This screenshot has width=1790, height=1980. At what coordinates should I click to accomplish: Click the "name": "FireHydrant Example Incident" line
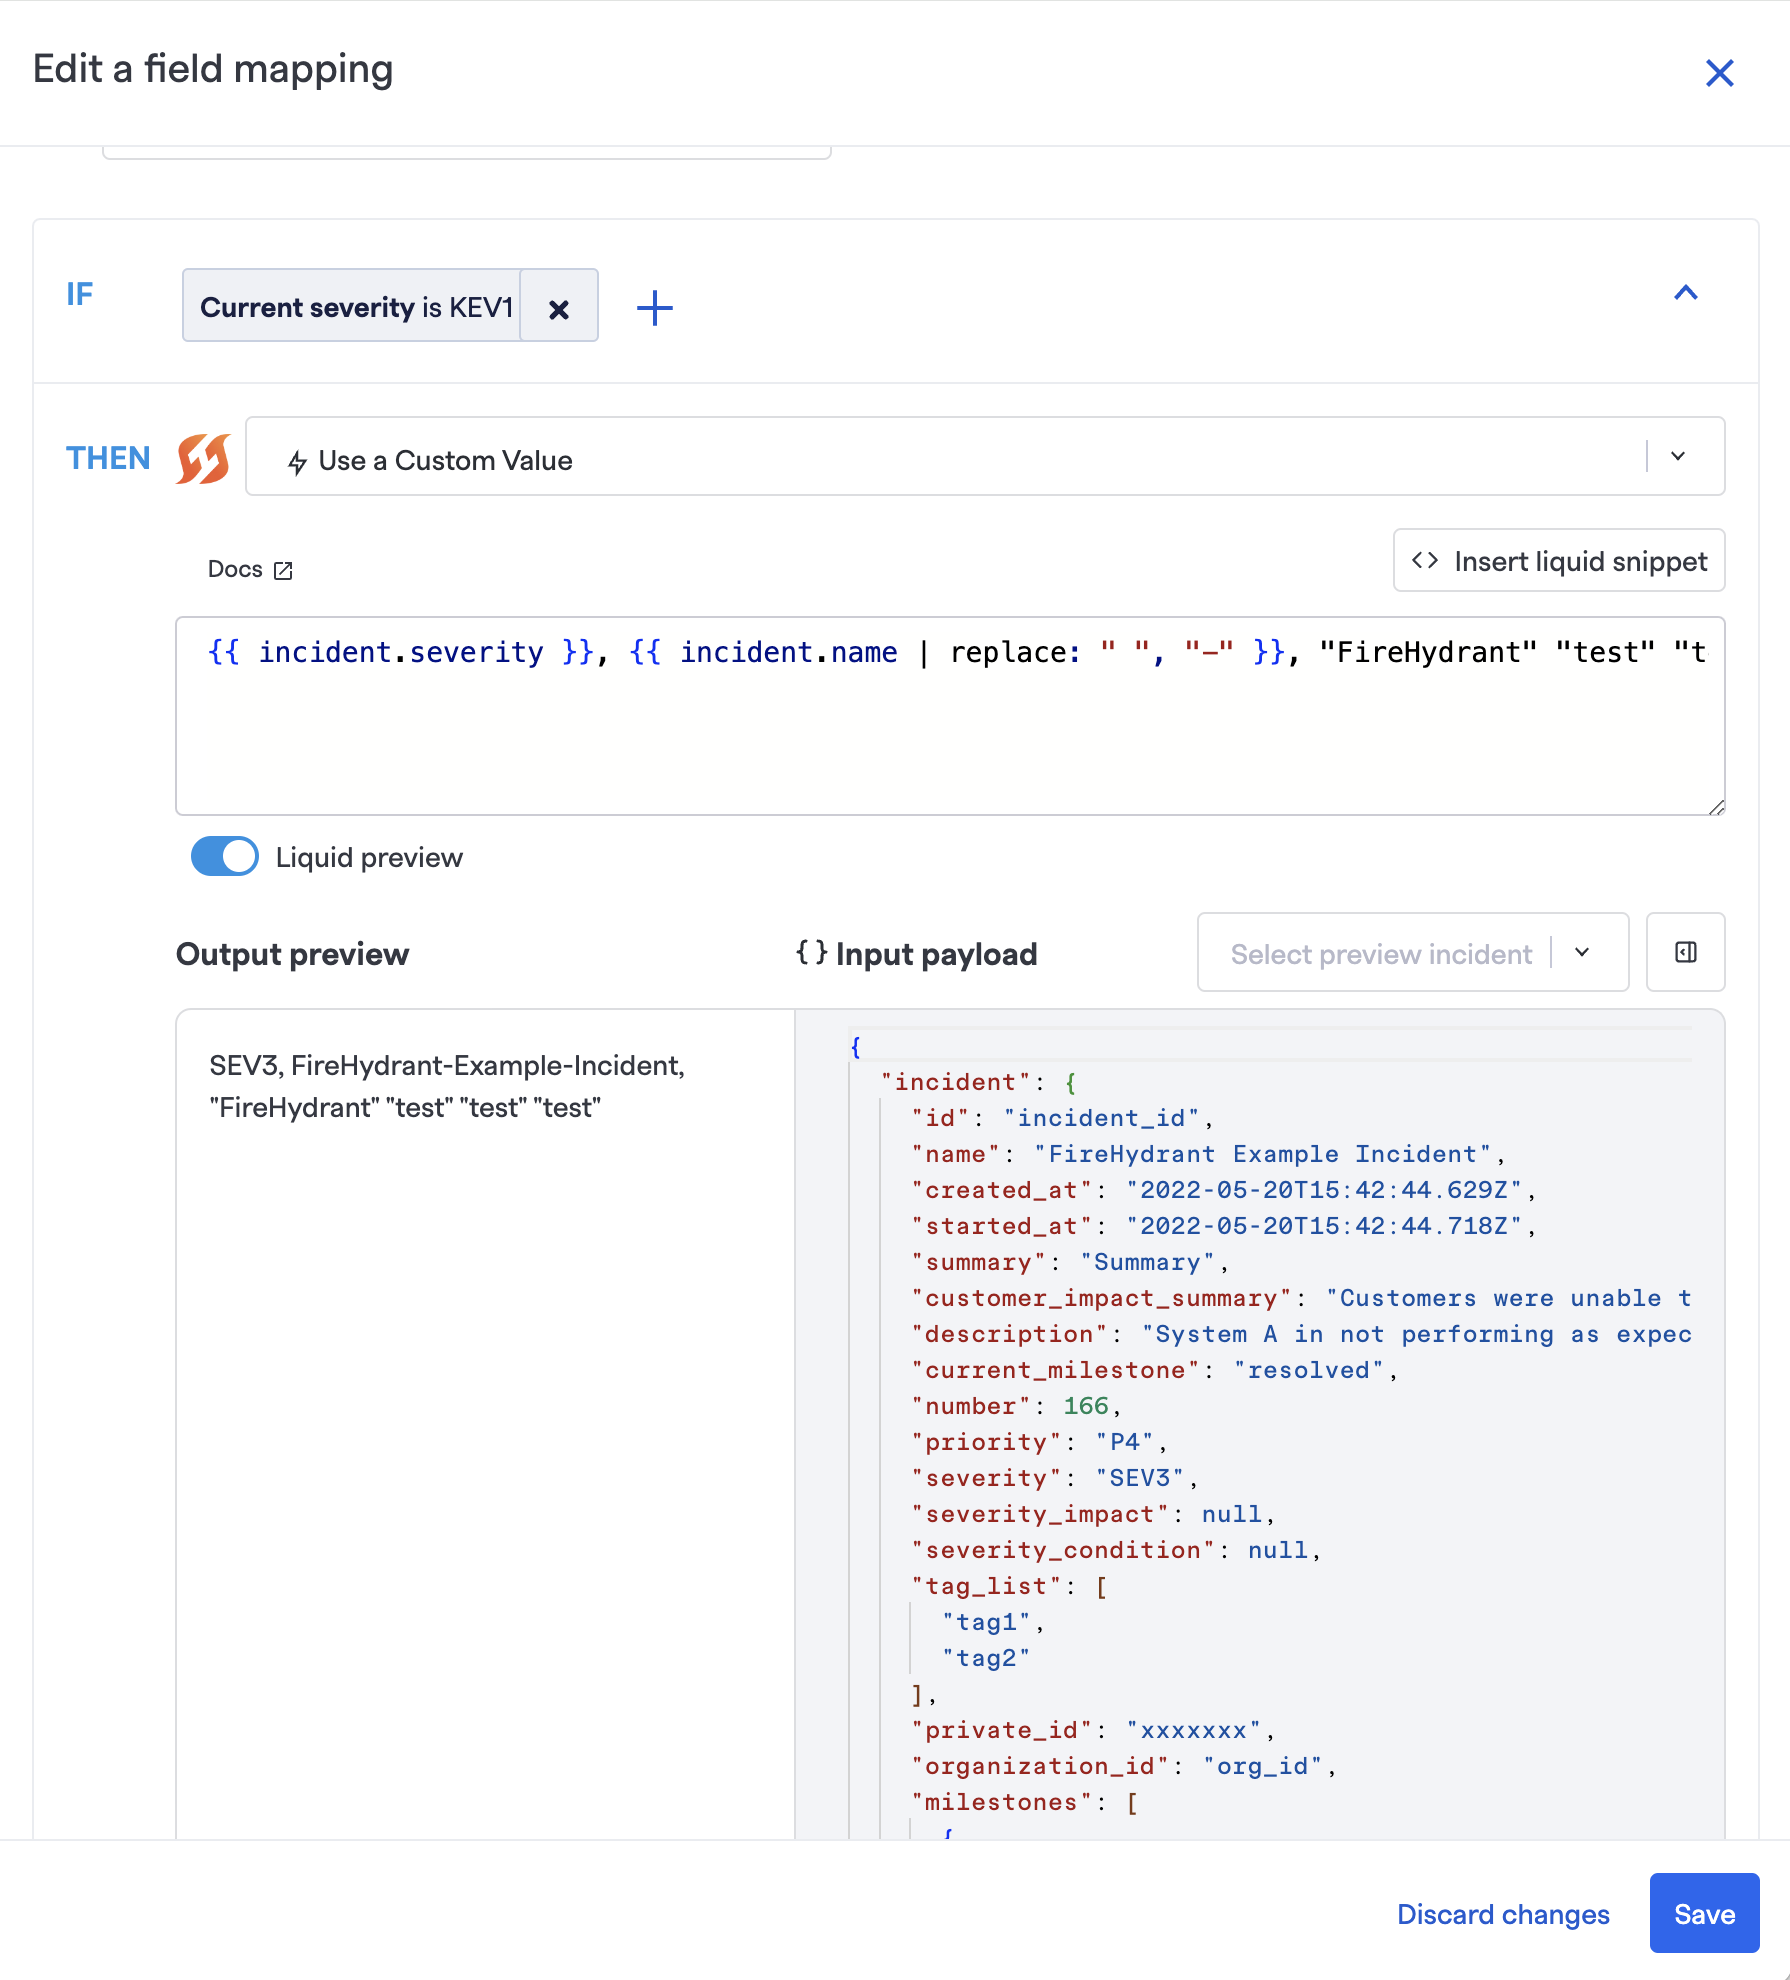(x=1209, y=1154)
